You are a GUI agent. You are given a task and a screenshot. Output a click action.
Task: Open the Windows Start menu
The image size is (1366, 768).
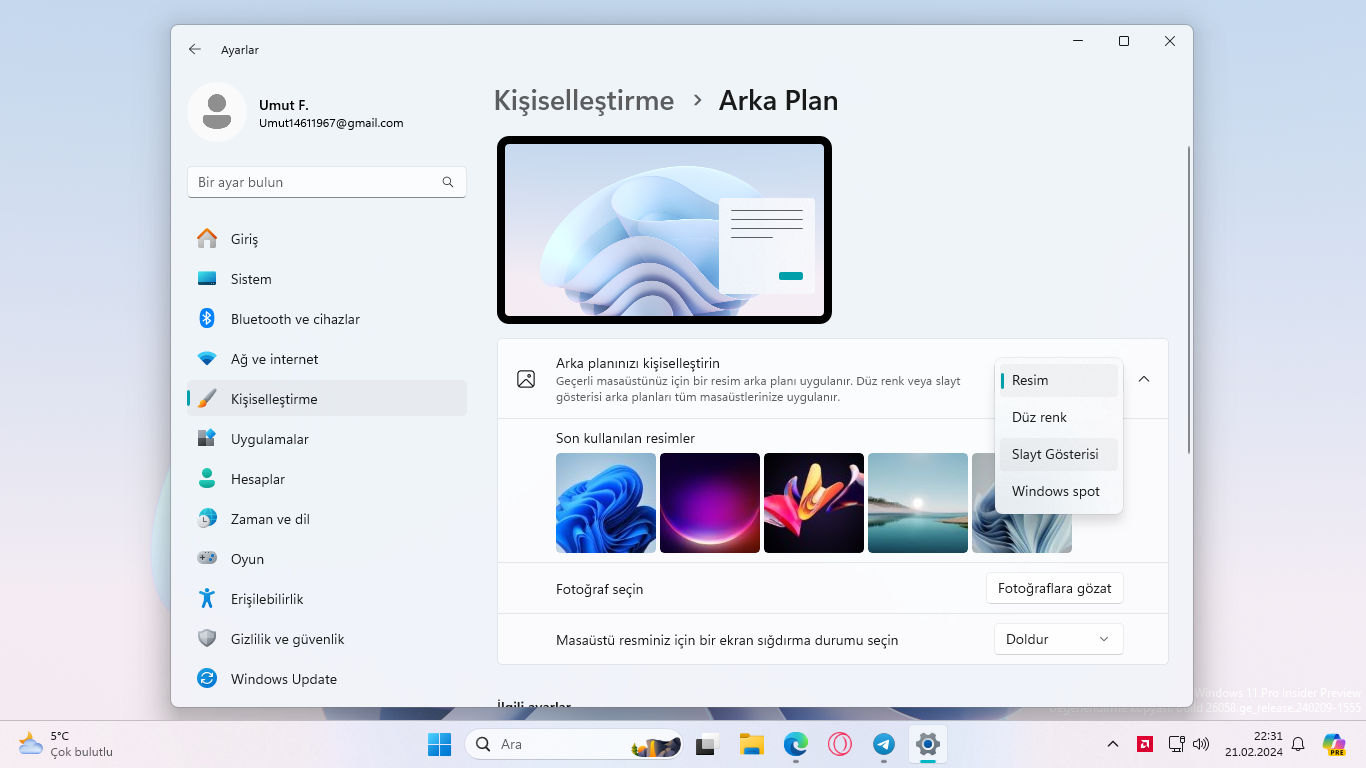tap(439, 744)
